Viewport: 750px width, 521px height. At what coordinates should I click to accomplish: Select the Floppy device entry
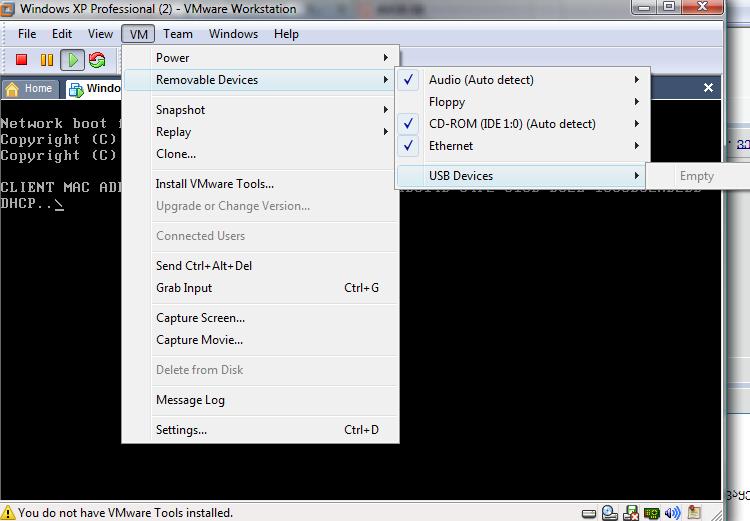[x=522, y=101]
